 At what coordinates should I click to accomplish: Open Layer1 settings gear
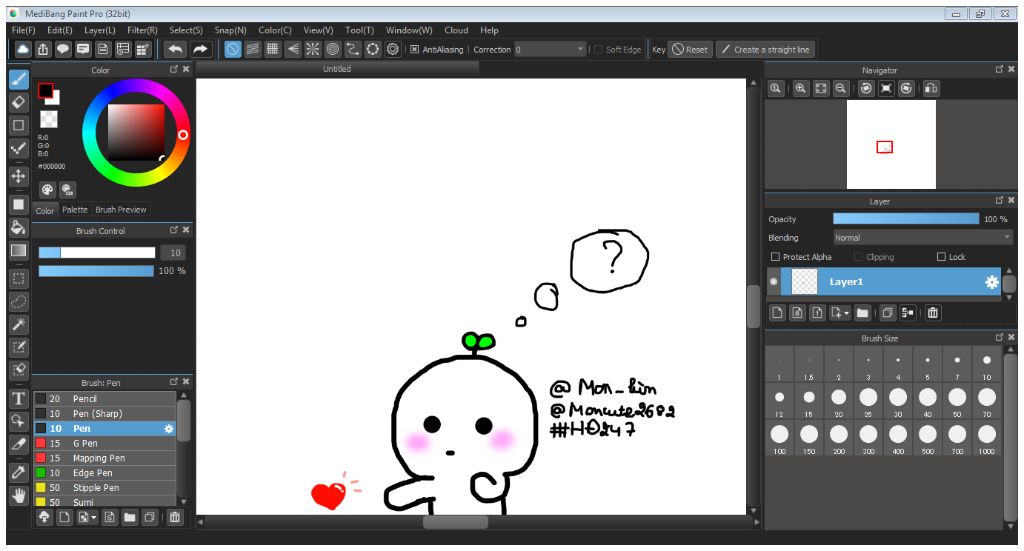[991, 282]
